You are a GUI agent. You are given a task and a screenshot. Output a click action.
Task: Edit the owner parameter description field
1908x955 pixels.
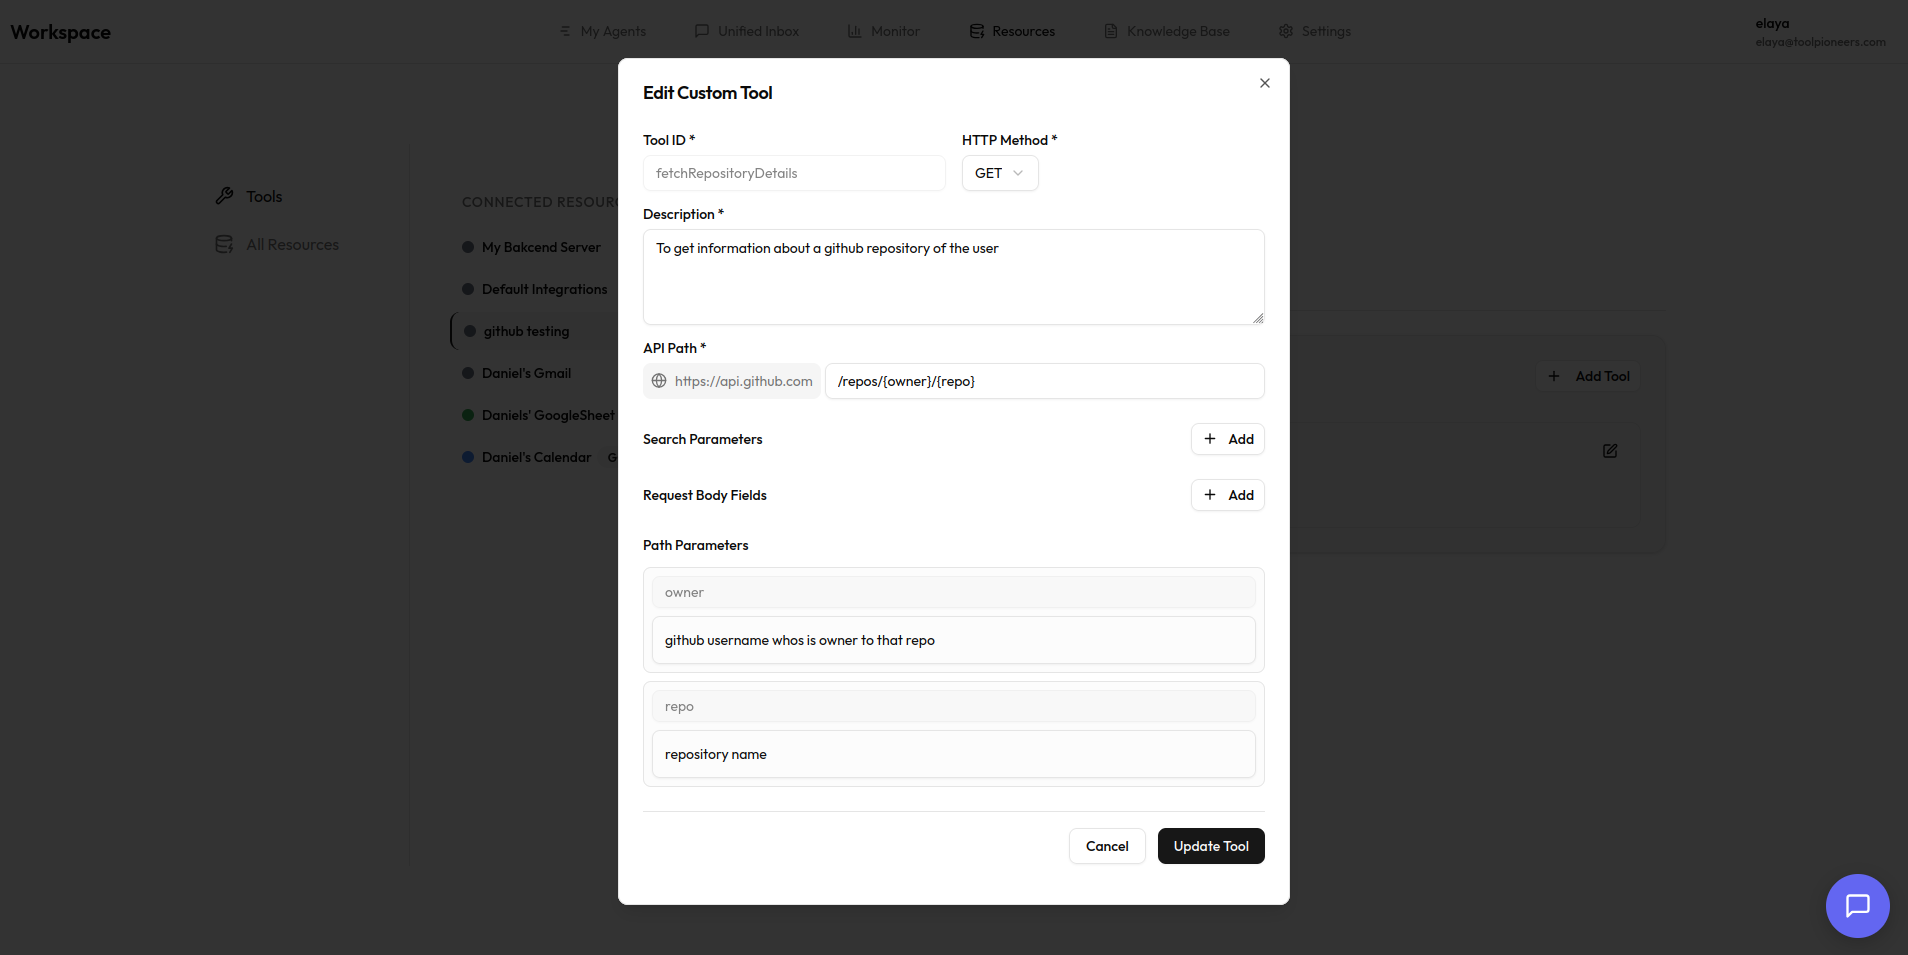point(953,640)
